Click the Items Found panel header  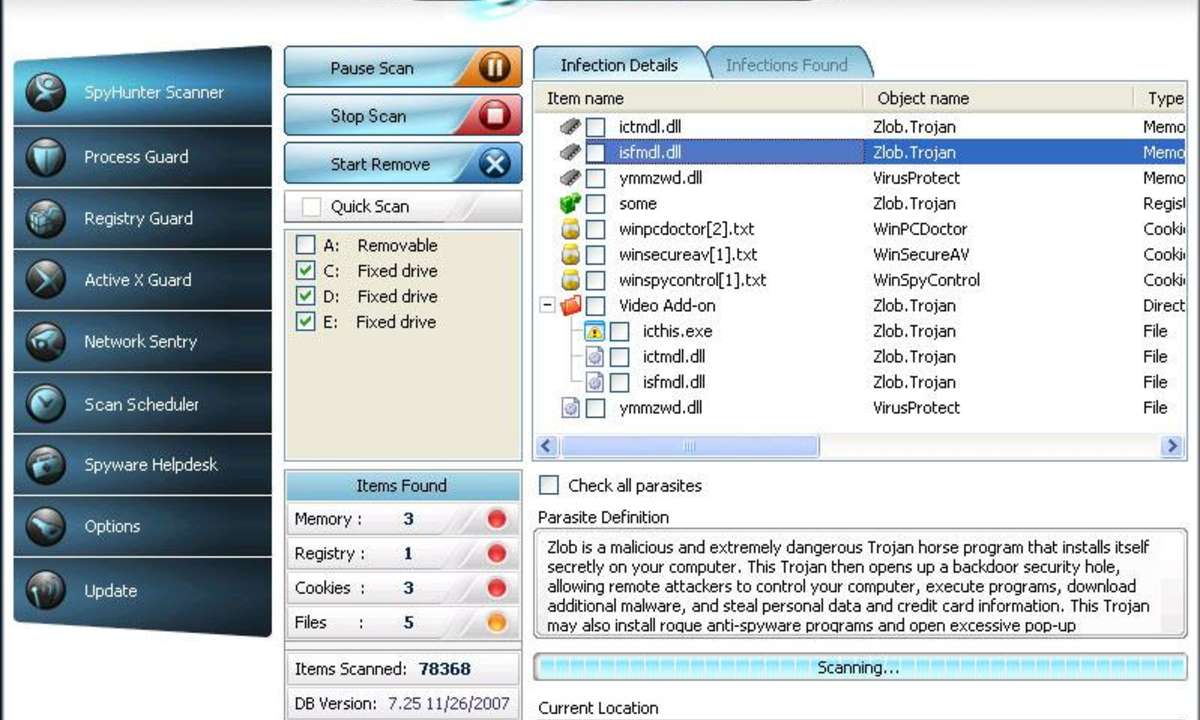tap(402, 486)
